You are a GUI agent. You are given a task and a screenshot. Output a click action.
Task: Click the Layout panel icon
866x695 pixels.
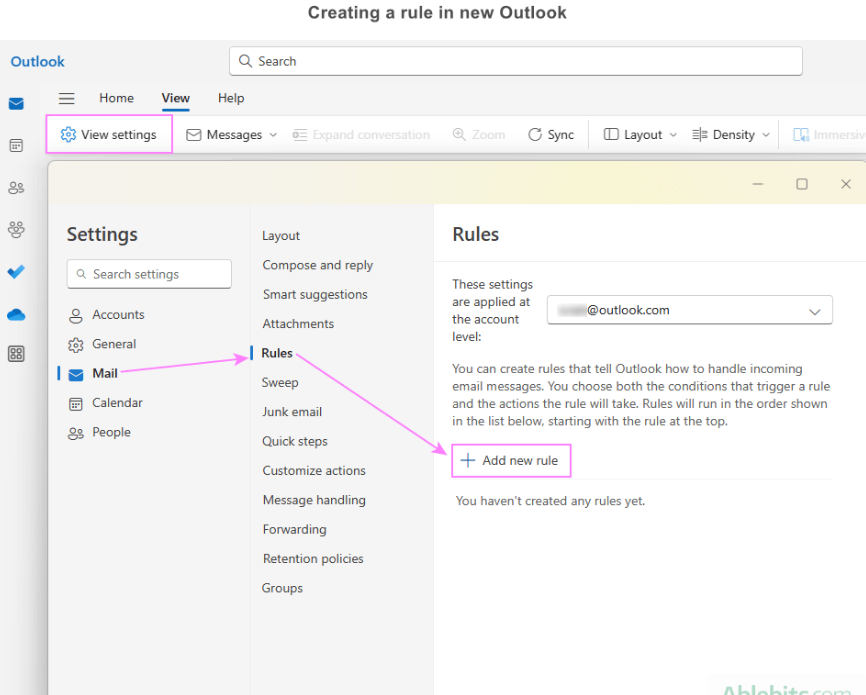[x=611, y=134]
